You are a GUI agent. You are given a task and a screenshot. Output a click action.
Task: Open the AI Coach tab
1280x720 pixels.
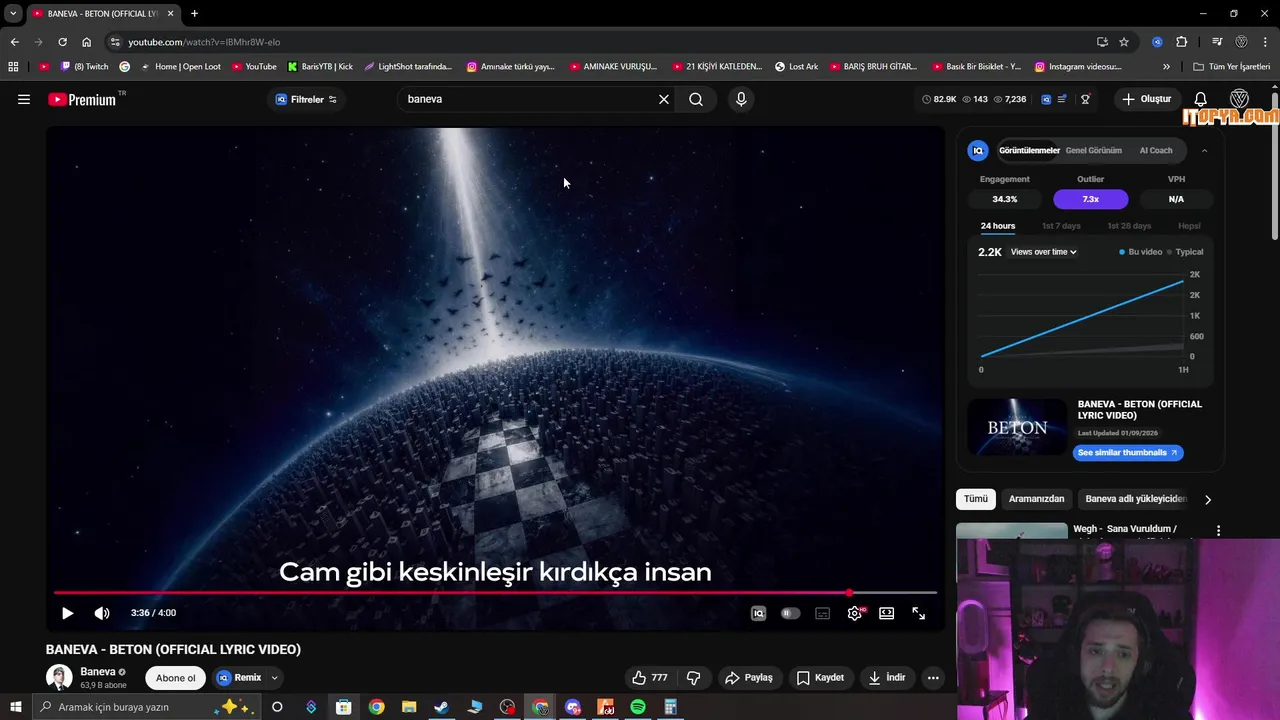[x=1156, y=150]
